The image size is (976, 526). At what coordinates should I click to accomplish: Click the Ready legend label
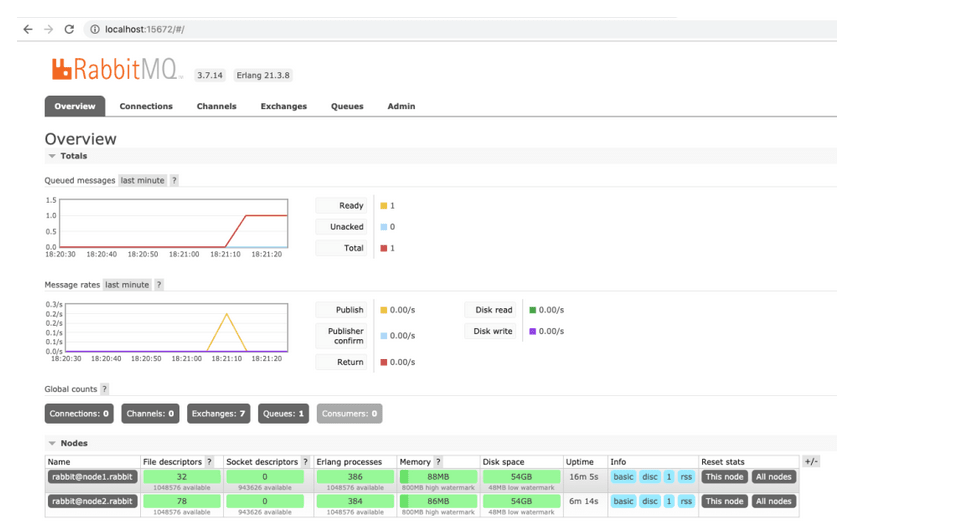tap(341, 206)
